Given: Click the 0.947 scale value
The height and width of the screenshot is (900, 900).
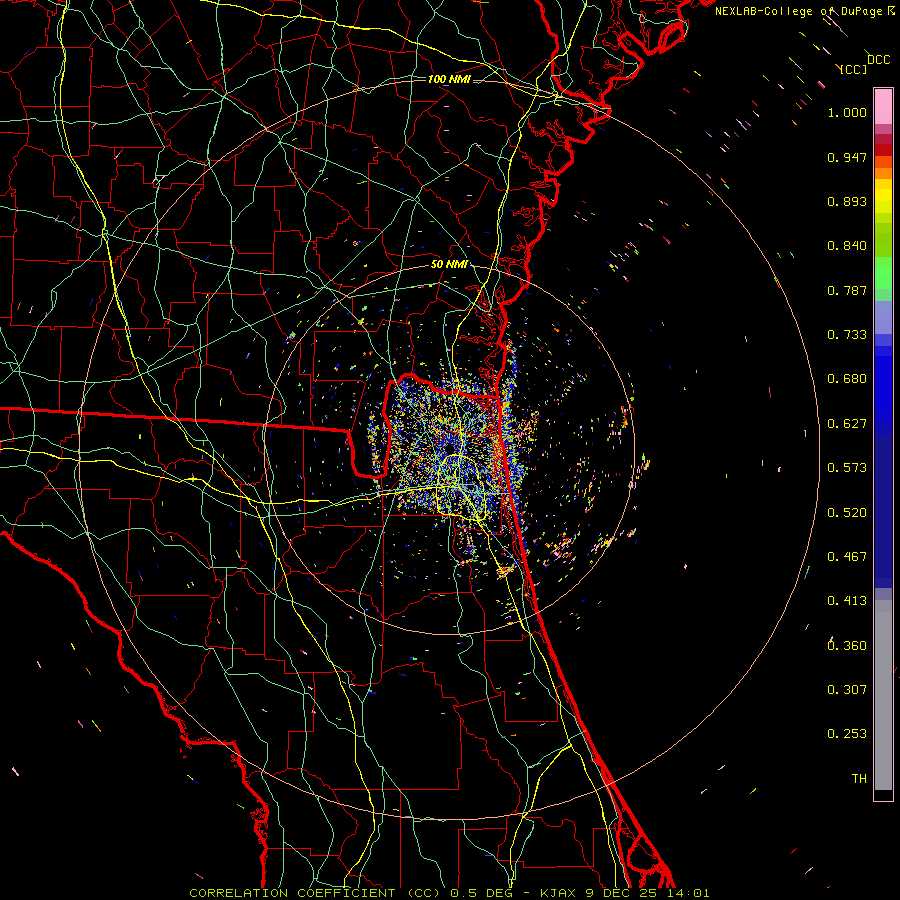Looking at the screenshot, I should (x=847, y=157).
